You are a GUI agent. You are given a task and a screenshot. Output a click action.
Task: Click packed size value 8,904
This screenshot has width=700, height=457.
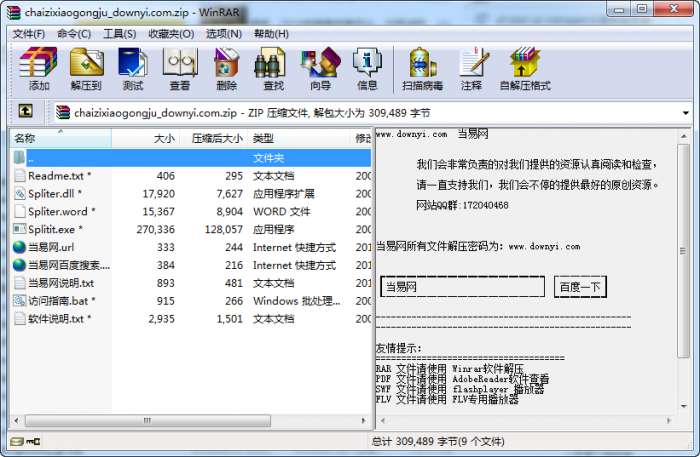[x=229, y=212]
